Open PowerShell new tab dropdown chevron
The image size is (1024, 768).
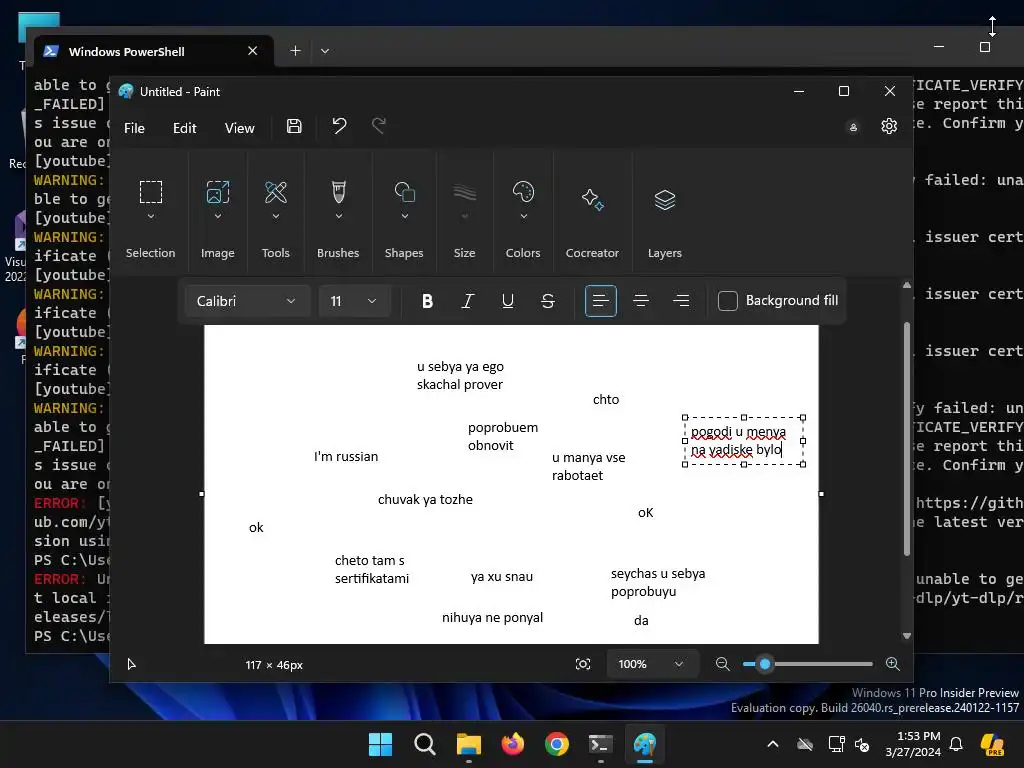tap(325, 51)
